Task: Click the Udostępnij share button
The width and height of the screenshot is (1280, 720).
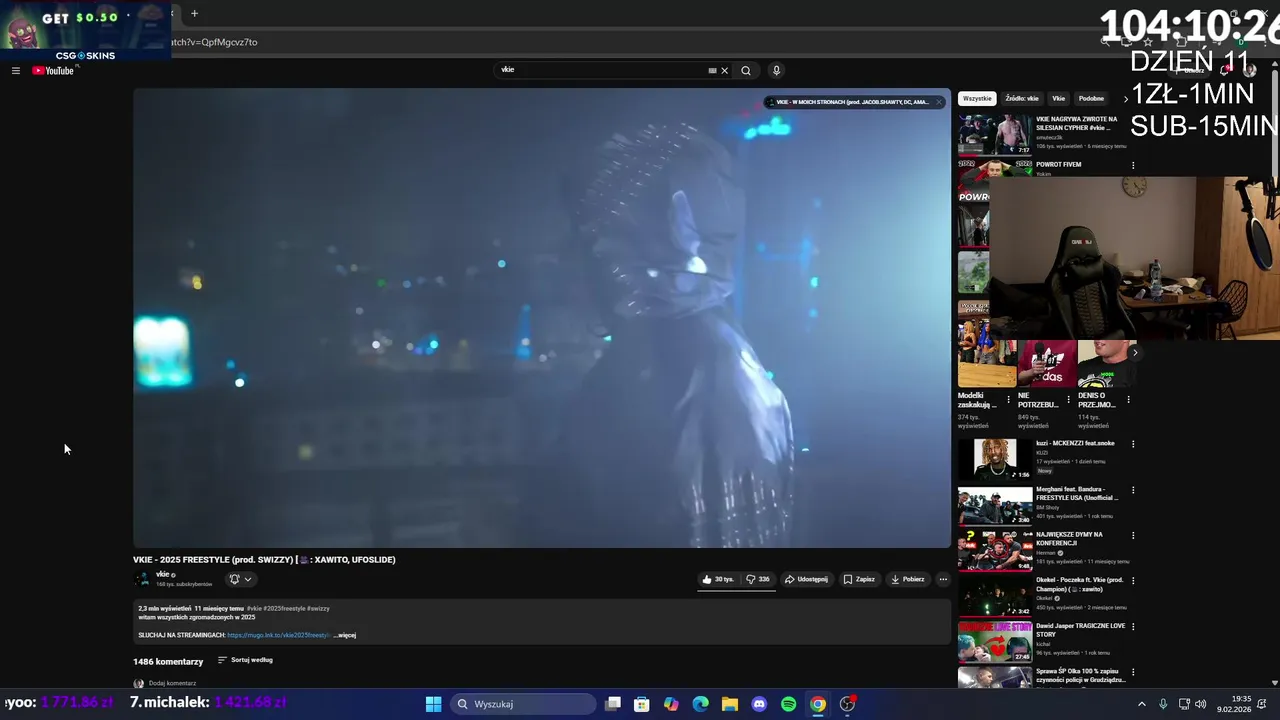Action: pos(806,579)
